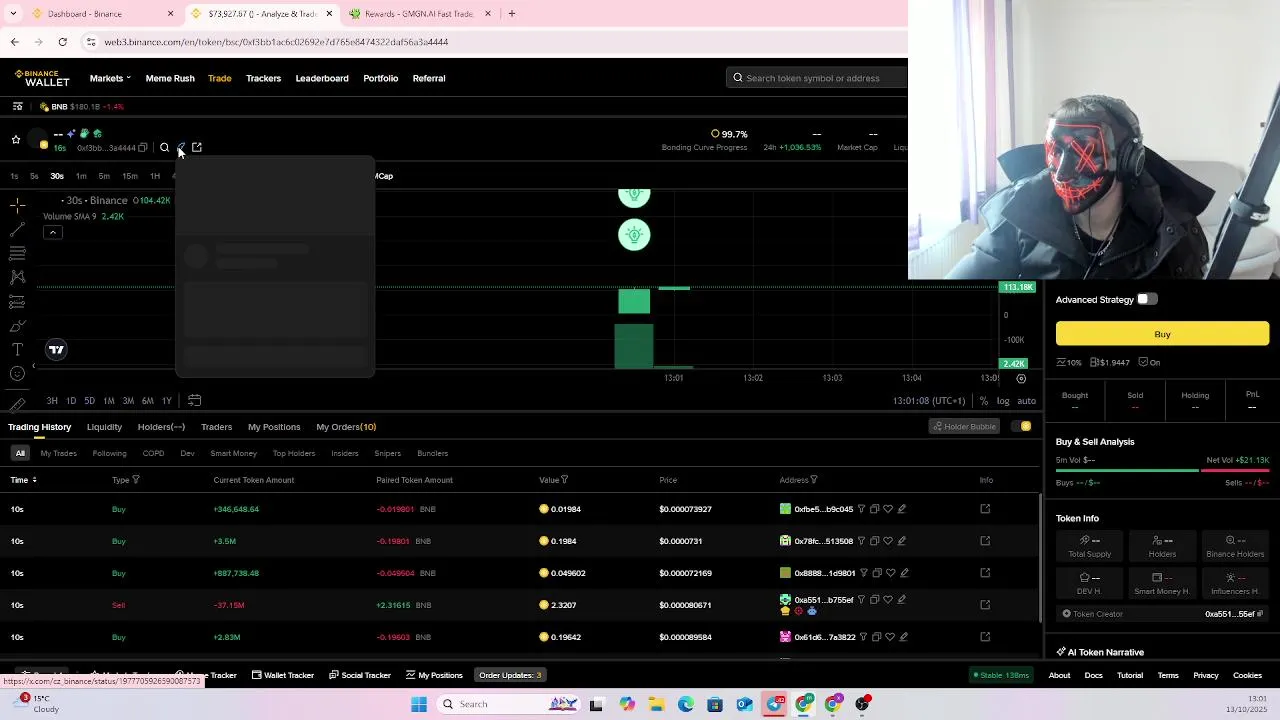Open the My Orders(10) tab
The width and height of the screenshot is (1280, 720).
[x=346, y=427]
